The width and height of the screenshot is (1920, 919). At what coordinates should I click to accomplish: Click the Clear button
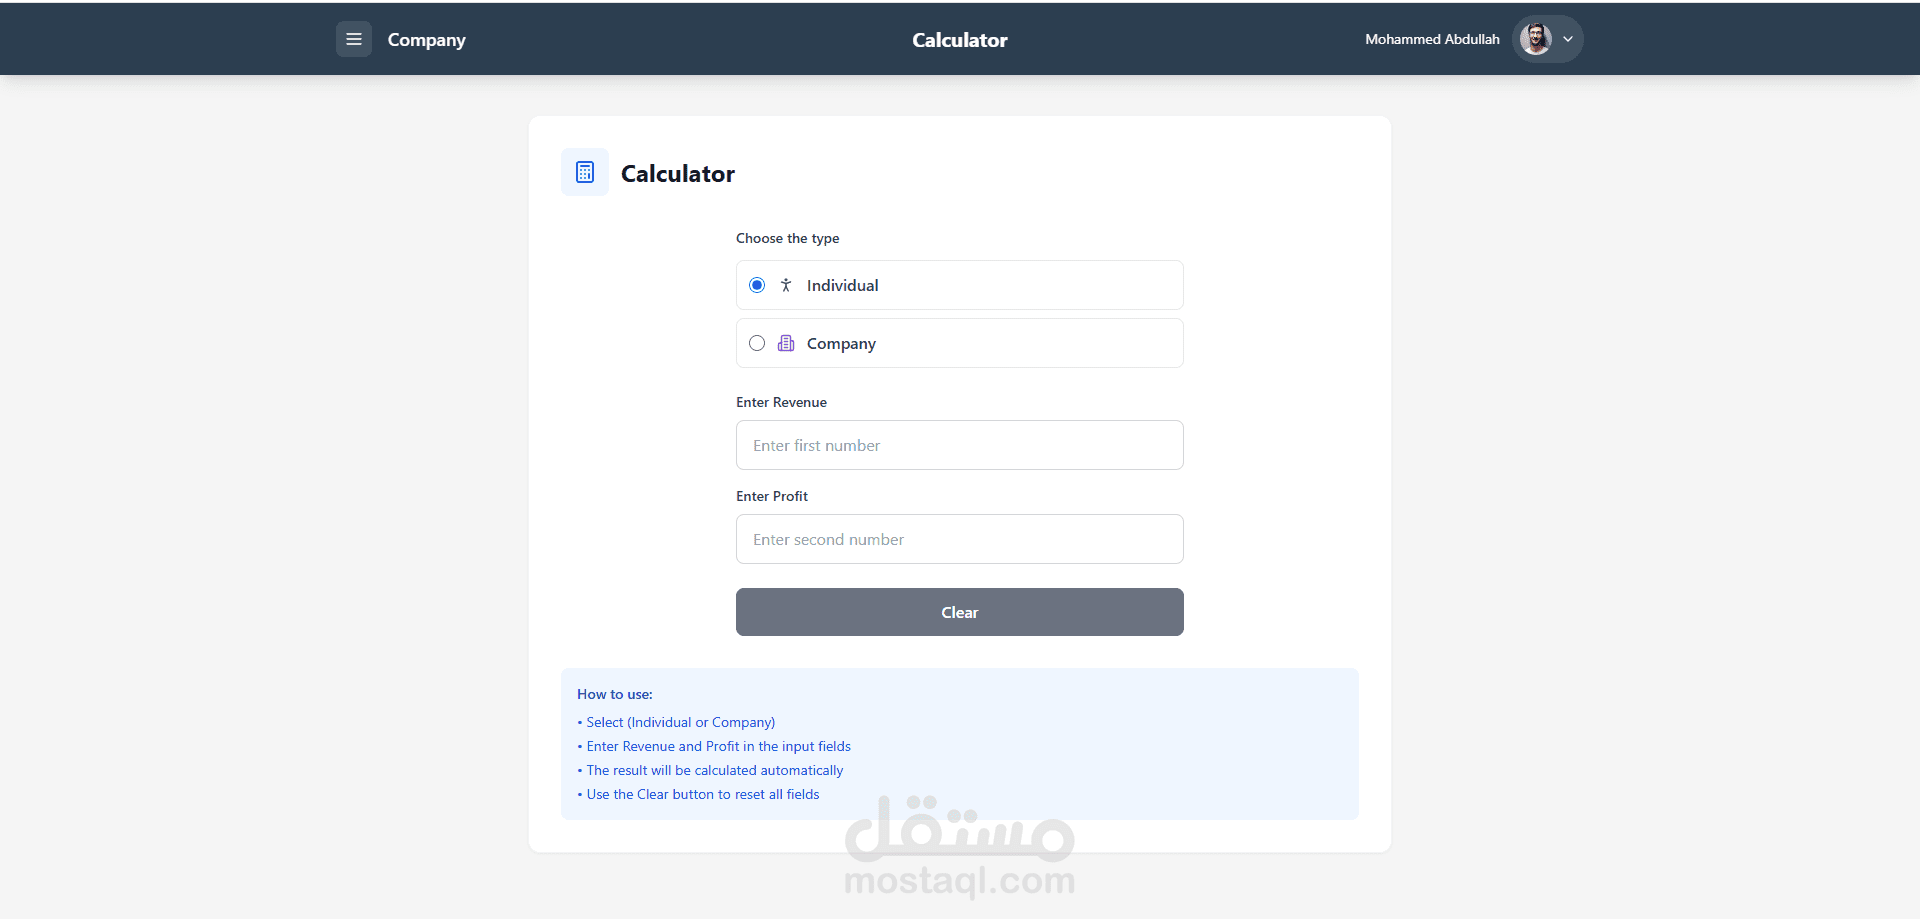pyautogui.click(x=960, y=612)
